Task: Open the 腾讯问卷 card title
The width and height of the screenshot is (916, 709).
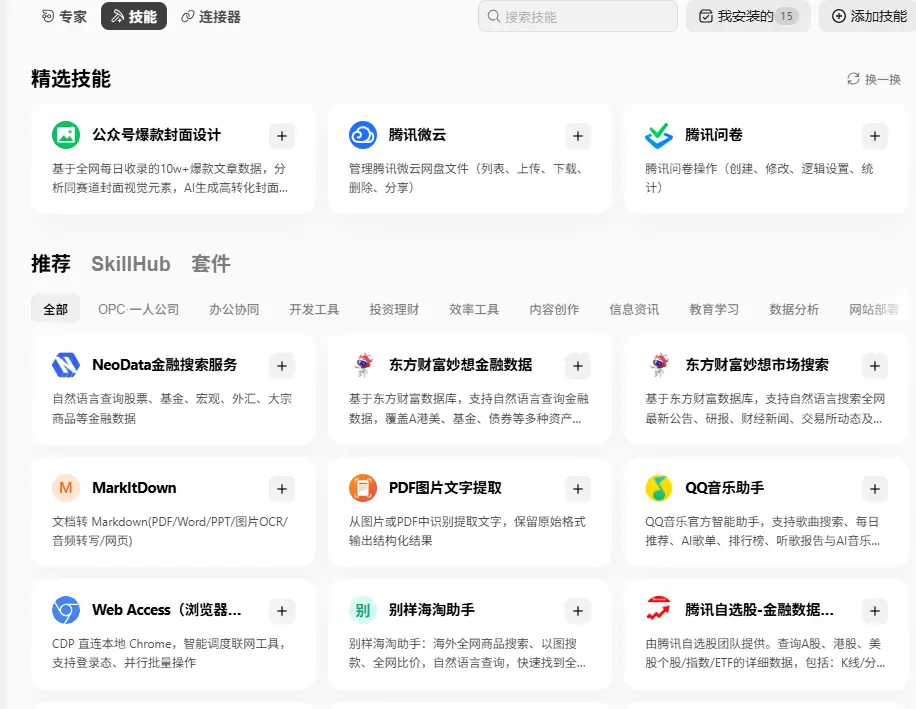Action: pos(714,135)
